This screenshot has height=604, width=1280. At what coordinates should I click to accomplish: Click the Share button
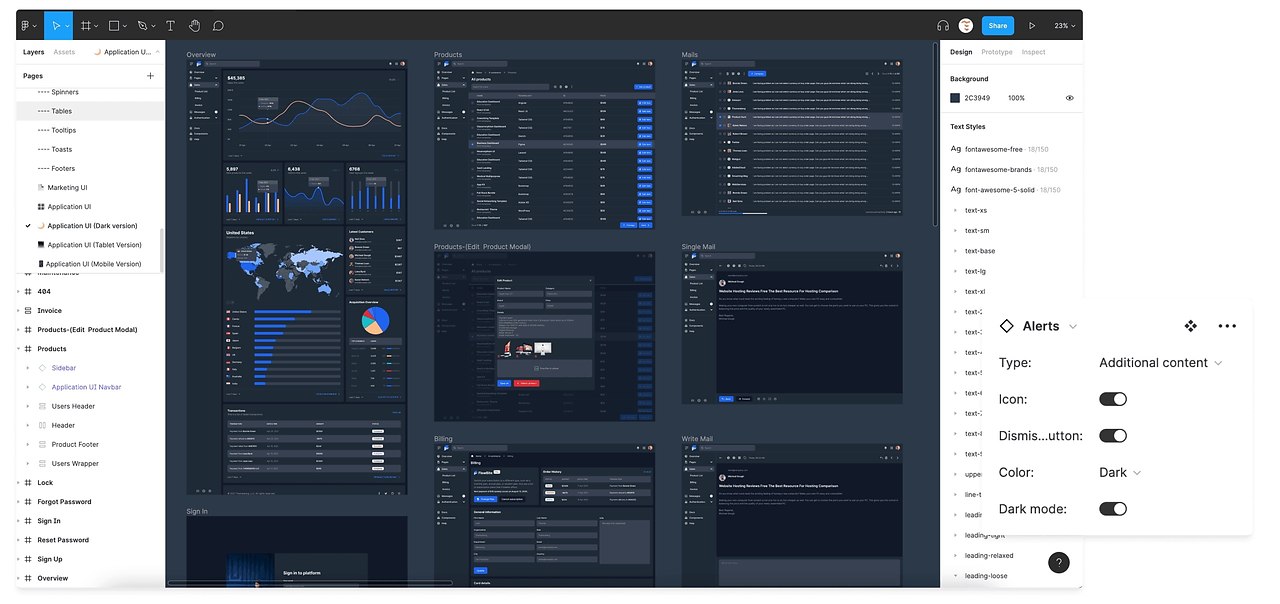pos(997,25)
